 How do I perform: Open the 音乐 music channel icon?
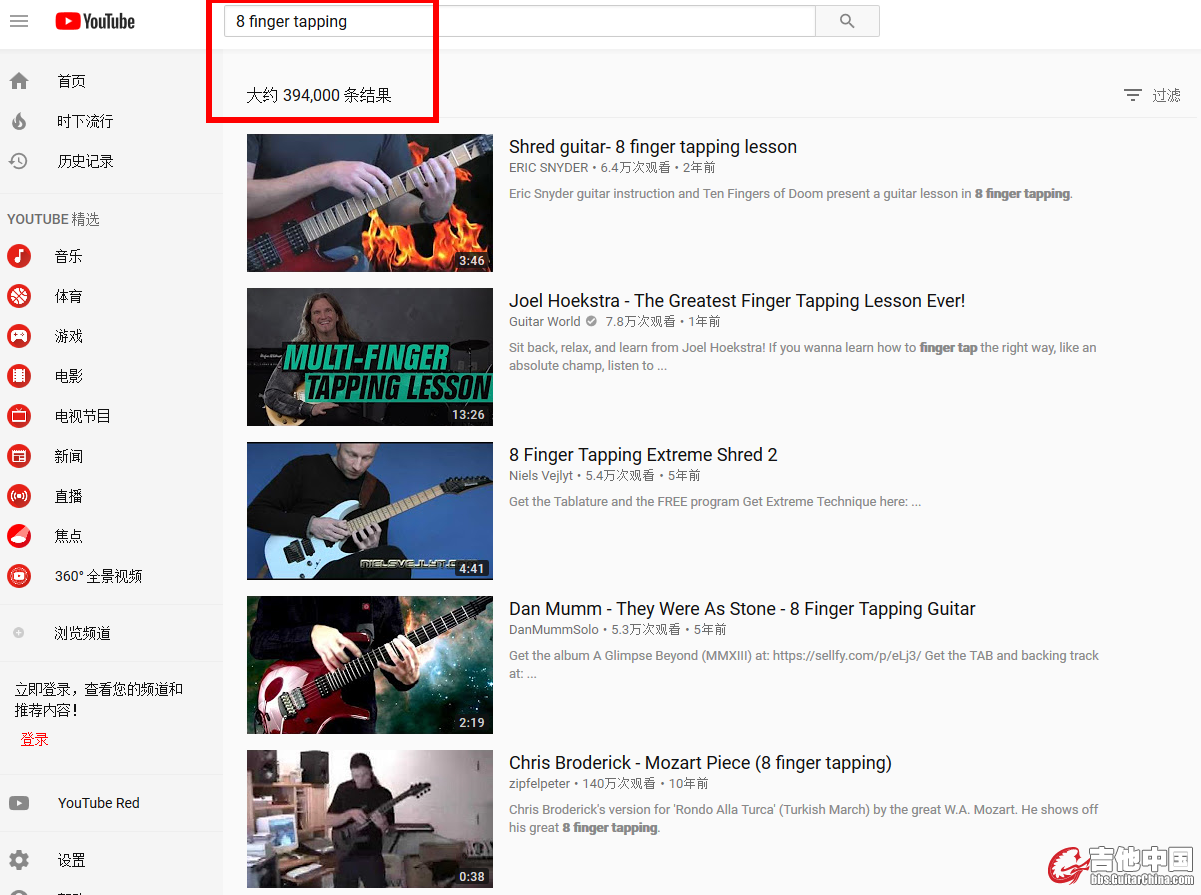pos(19,256)
